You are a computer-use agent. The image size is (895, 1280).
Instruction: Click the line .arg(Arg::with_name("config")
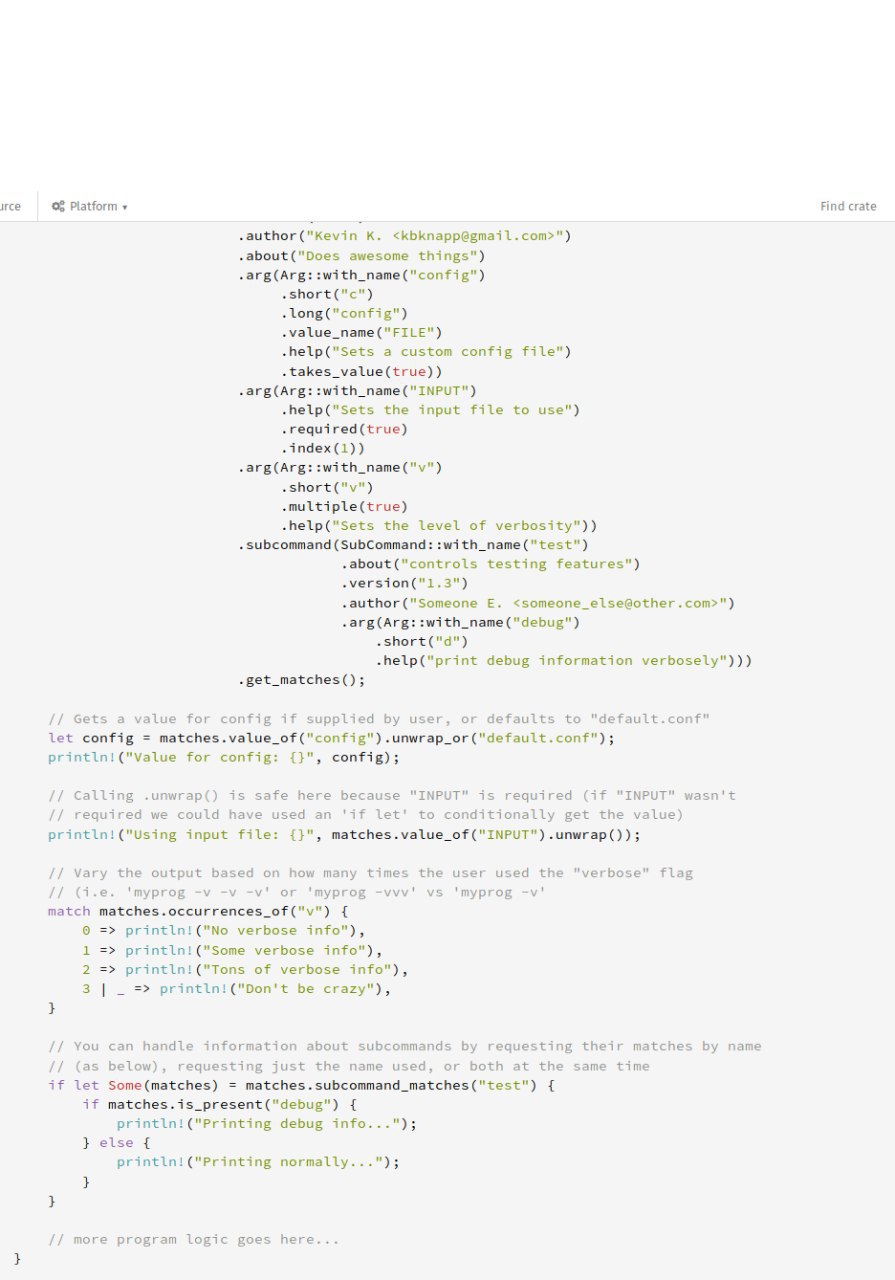361,274
